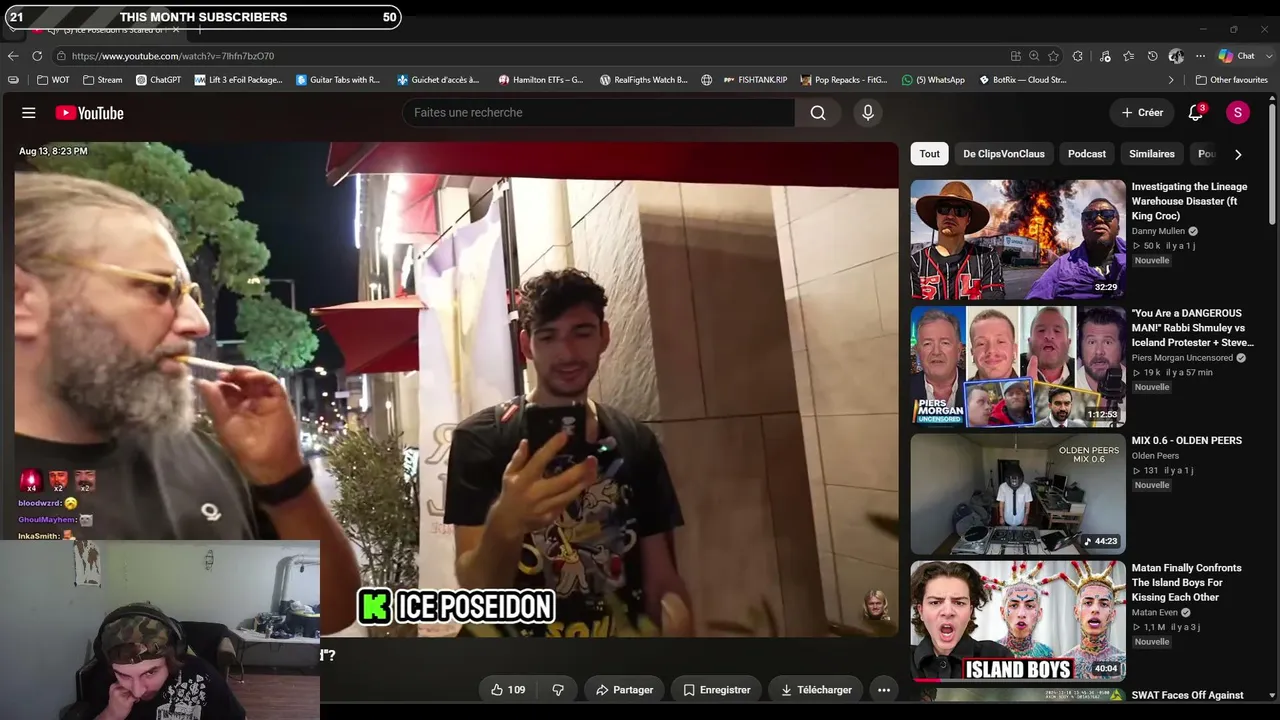Click the main video player to pause
The width and height of the screenshot is (1280, 720).
point(456,390)
